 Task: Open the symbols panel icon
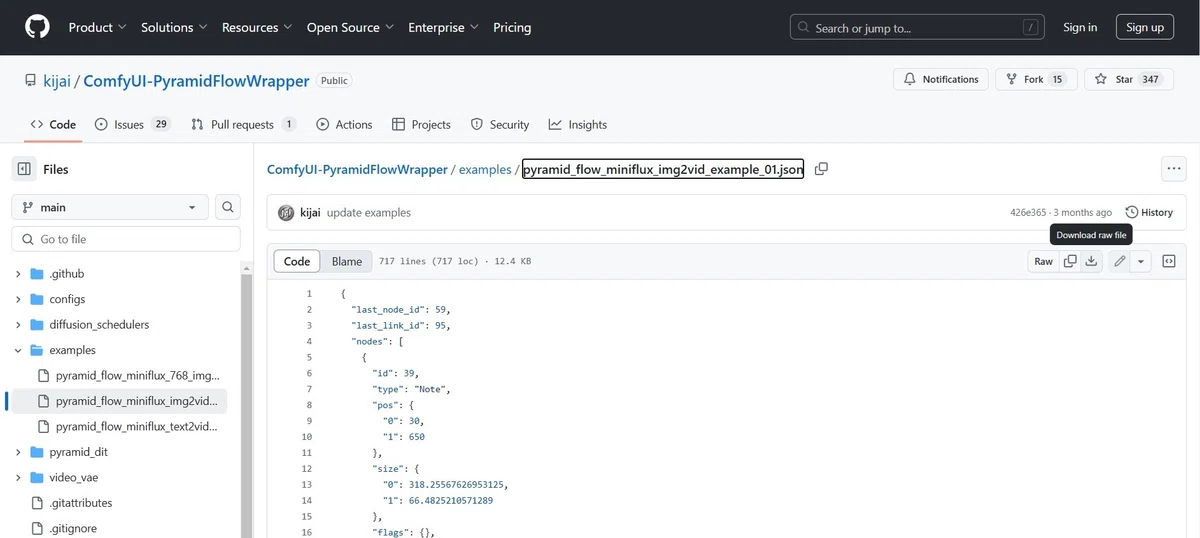[1168, 261]
